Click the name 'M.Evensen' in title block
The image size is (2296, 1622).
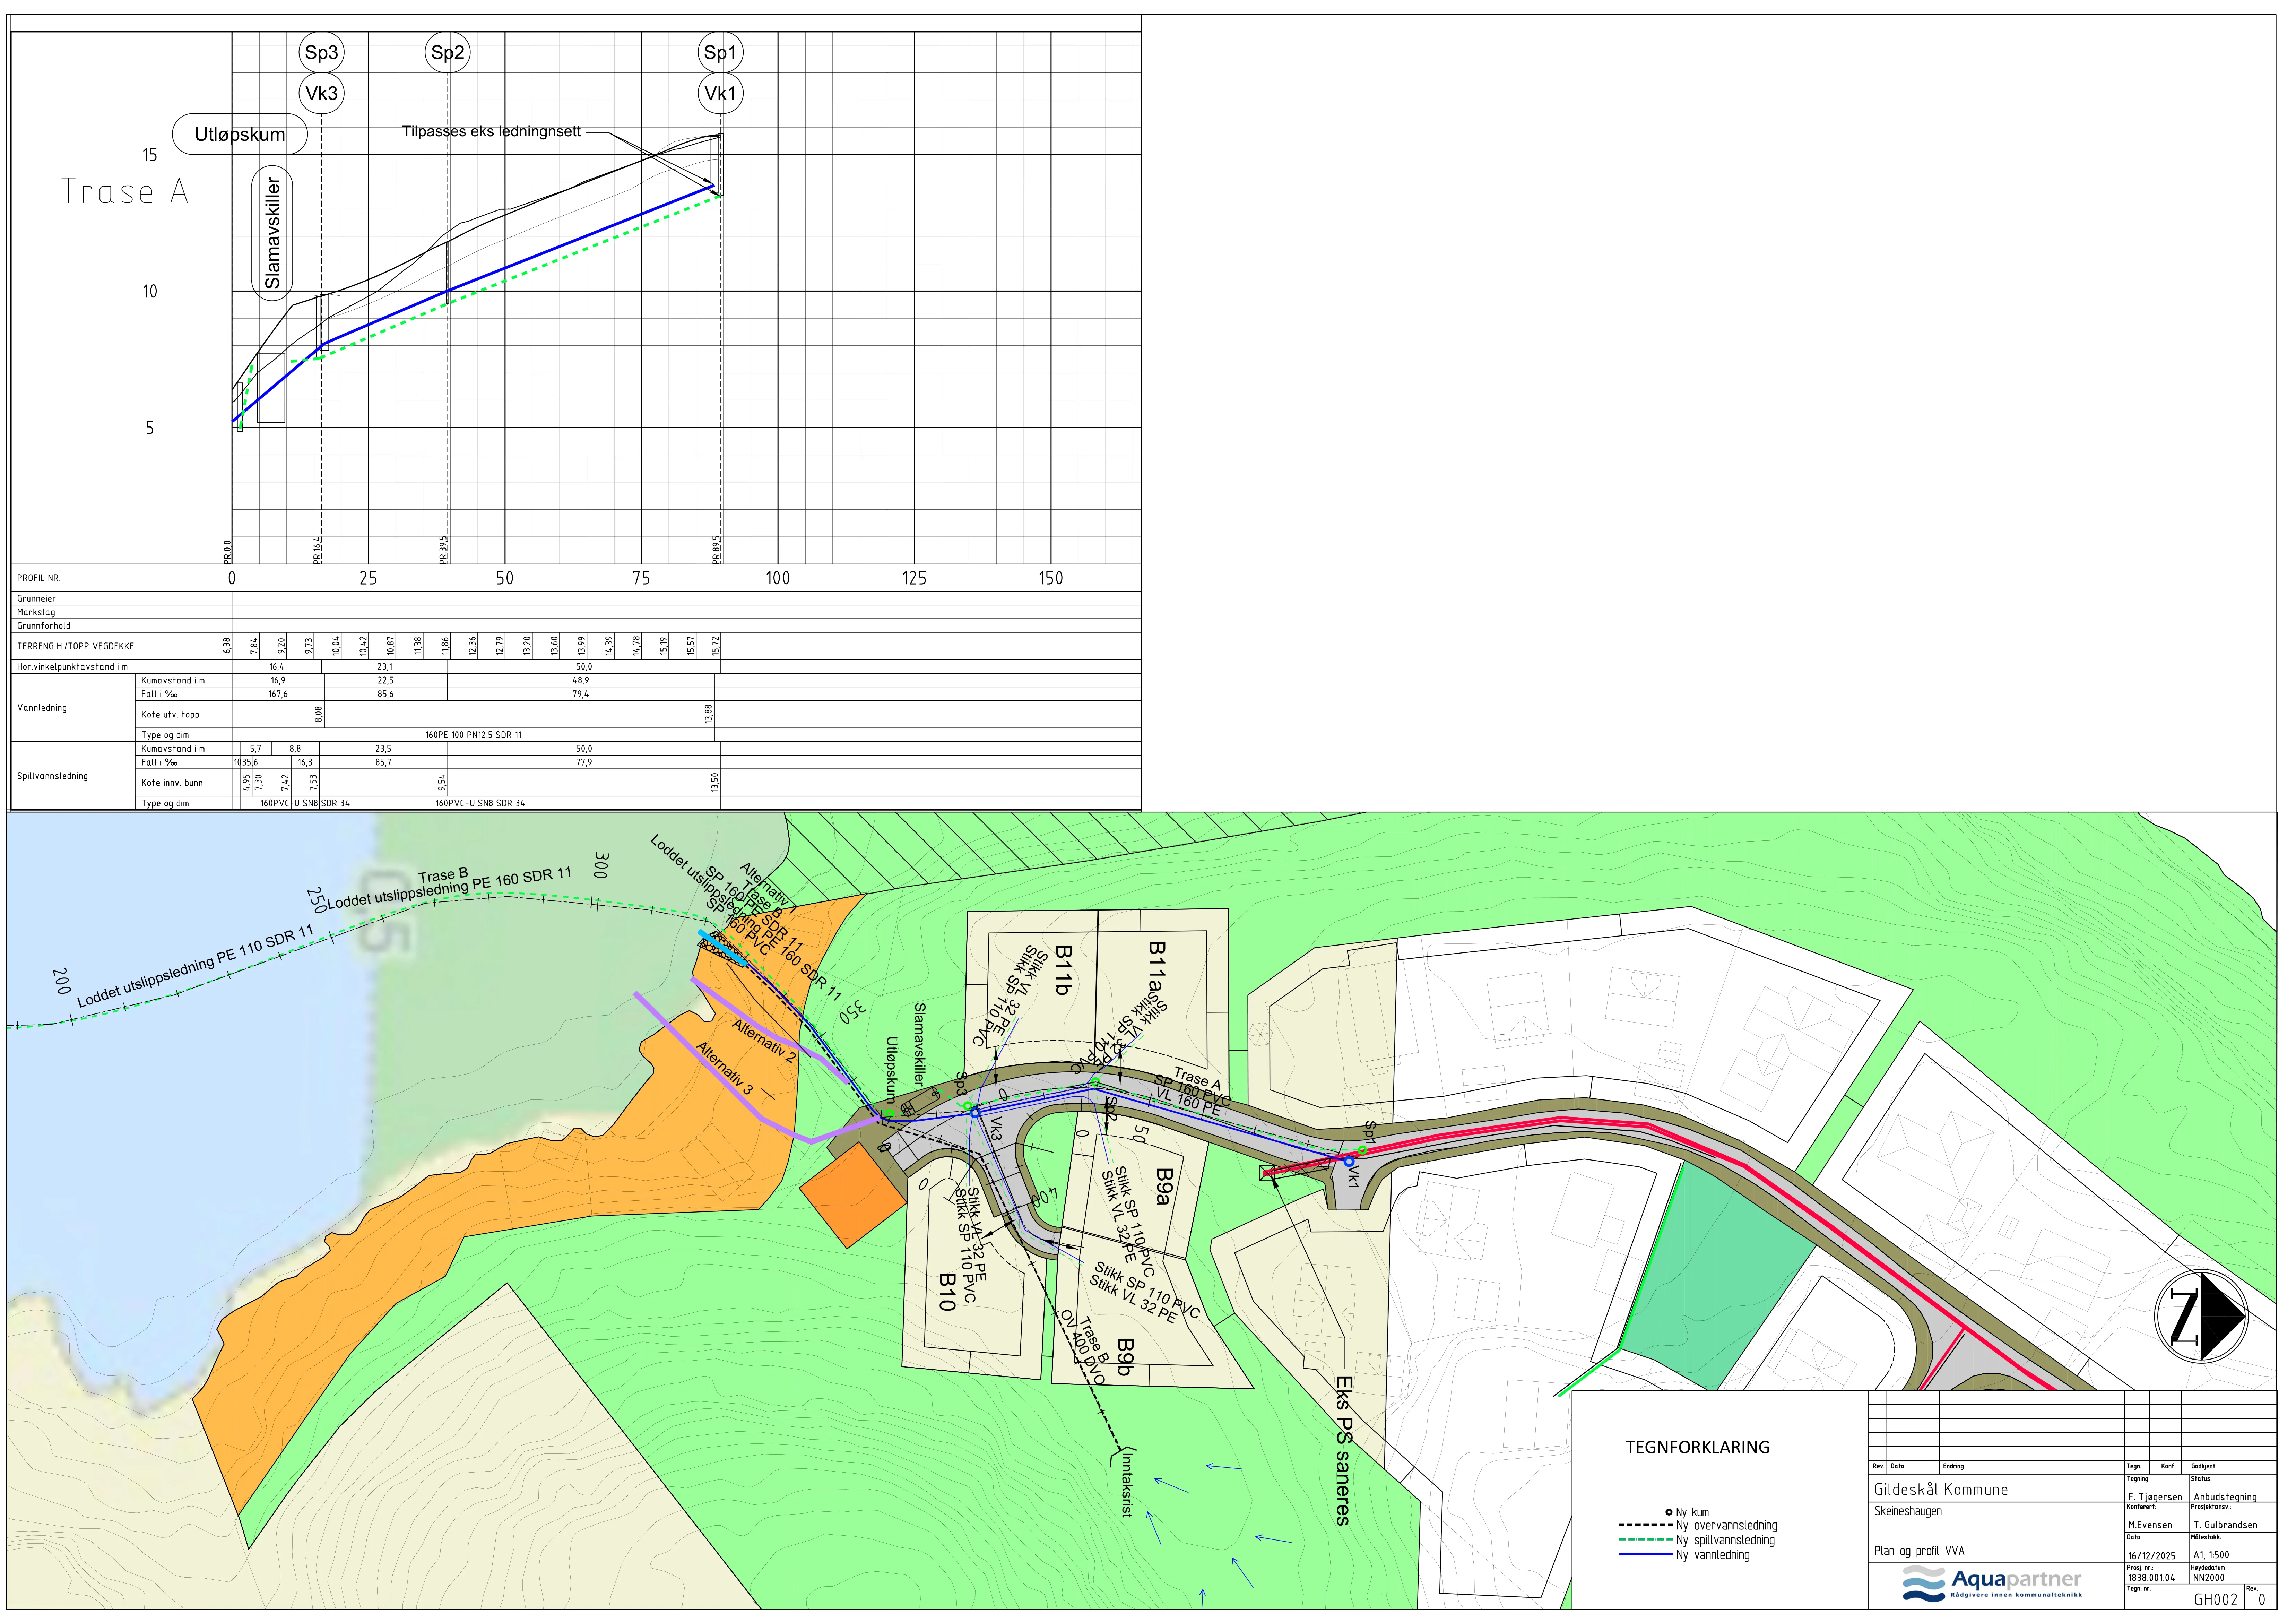(x=2150, y=1525)
